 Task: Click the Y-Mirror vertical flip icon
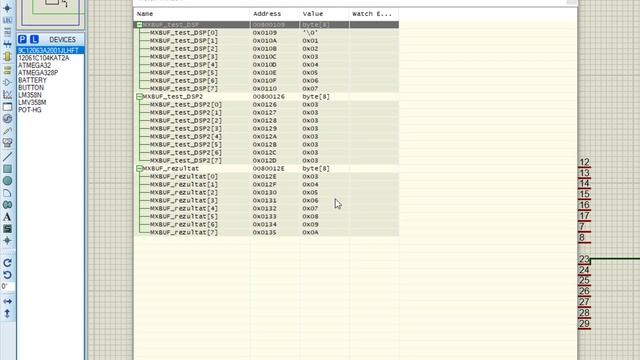pyautogui.click(x=7, y=313)
